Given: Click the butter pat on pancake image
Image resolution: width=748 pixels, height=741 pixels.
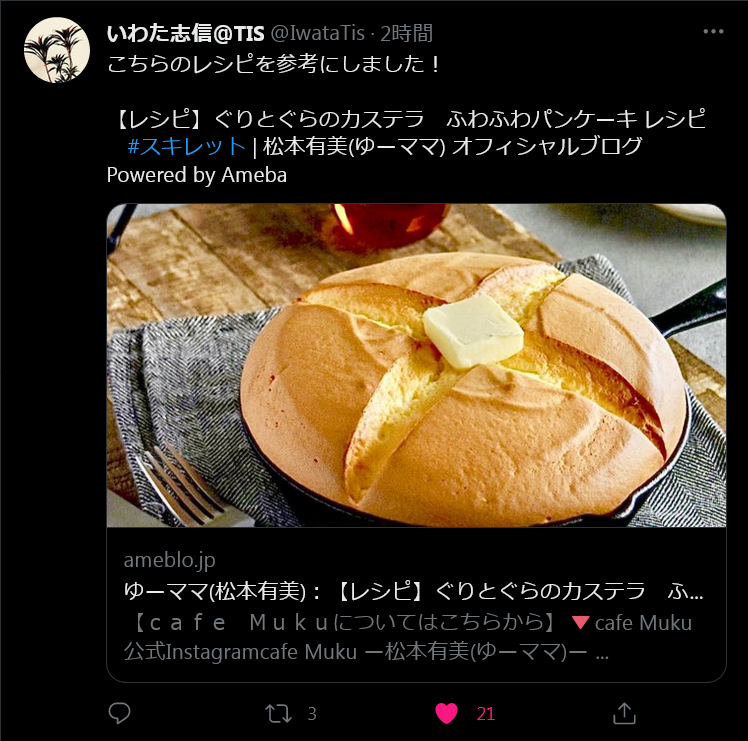Looking at the screenshot, I should click(x=473, y=331).
